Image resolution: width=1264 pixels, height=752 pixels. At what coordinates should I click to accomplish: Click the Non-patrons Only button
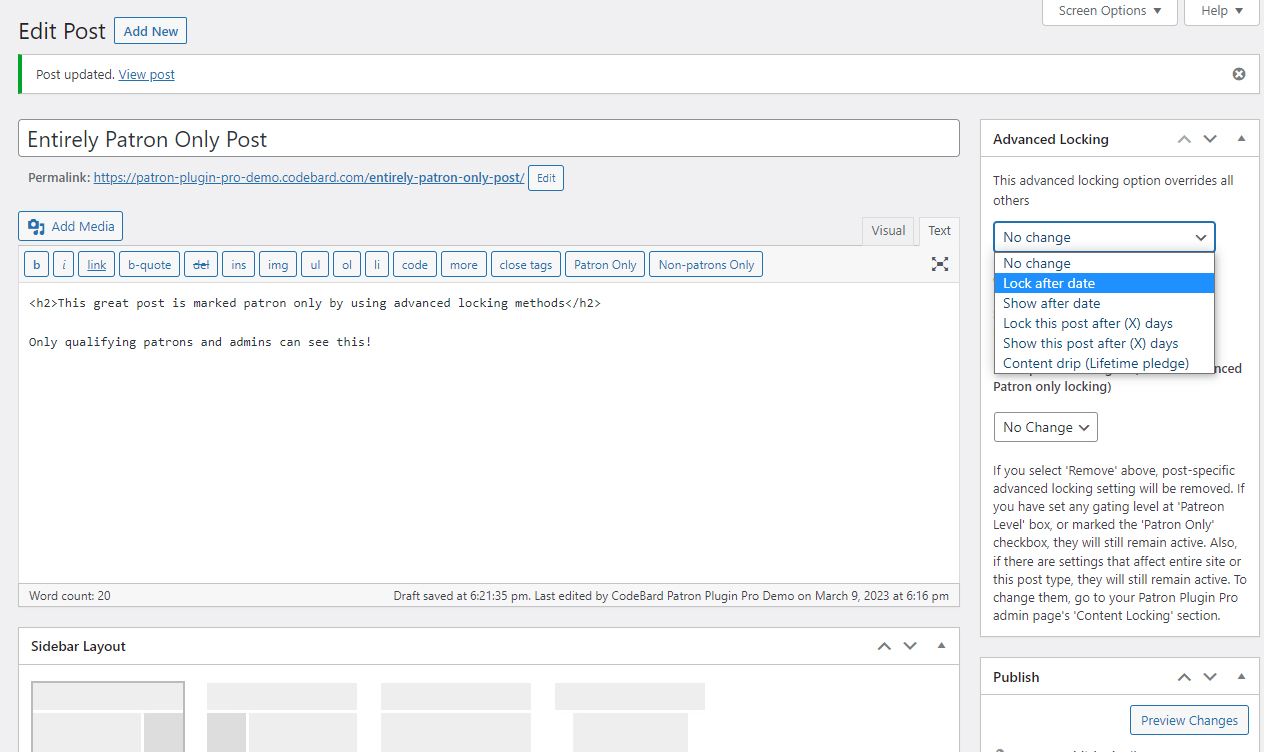click(706, 265)
